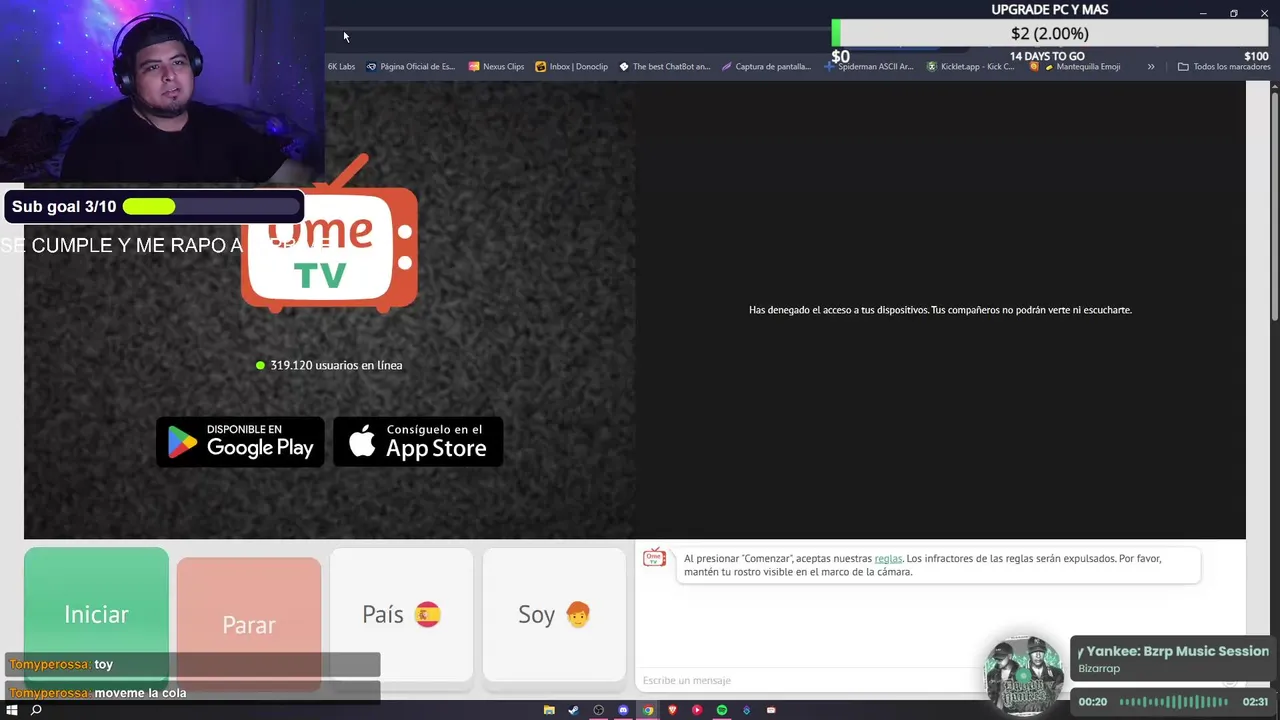The image size is (1280, 720).
Task: Open The best ChatBot bookmark
Action: pyautogui.click(x=664, y=66)
